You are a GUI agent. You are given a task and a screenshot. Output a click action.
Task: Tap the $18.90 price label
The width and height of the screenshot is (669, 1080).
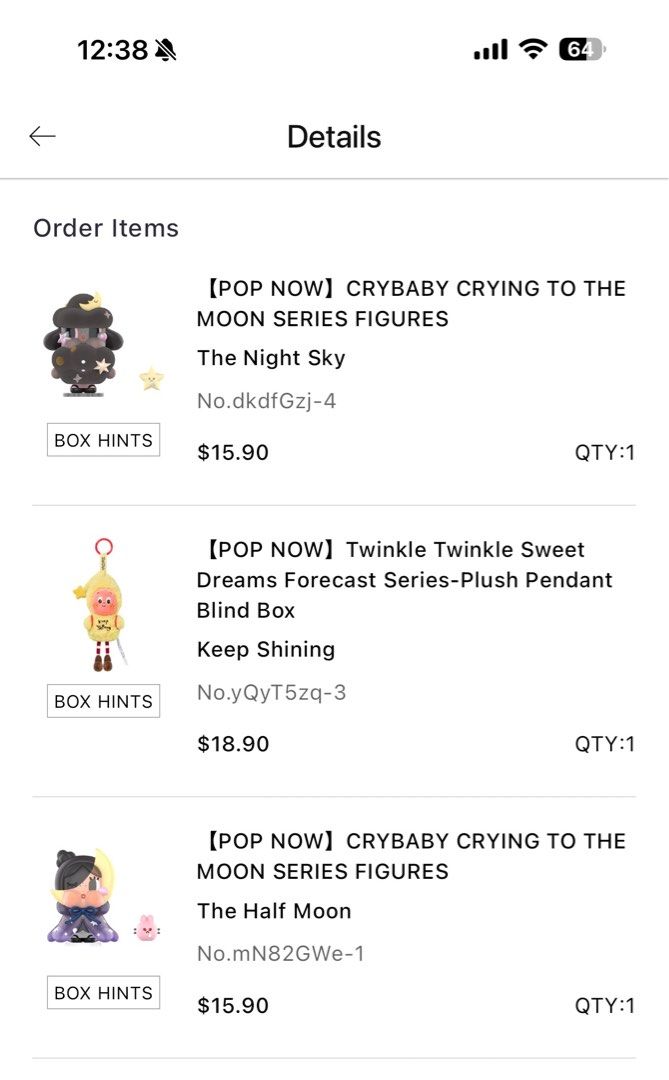[x=232, y=743]
